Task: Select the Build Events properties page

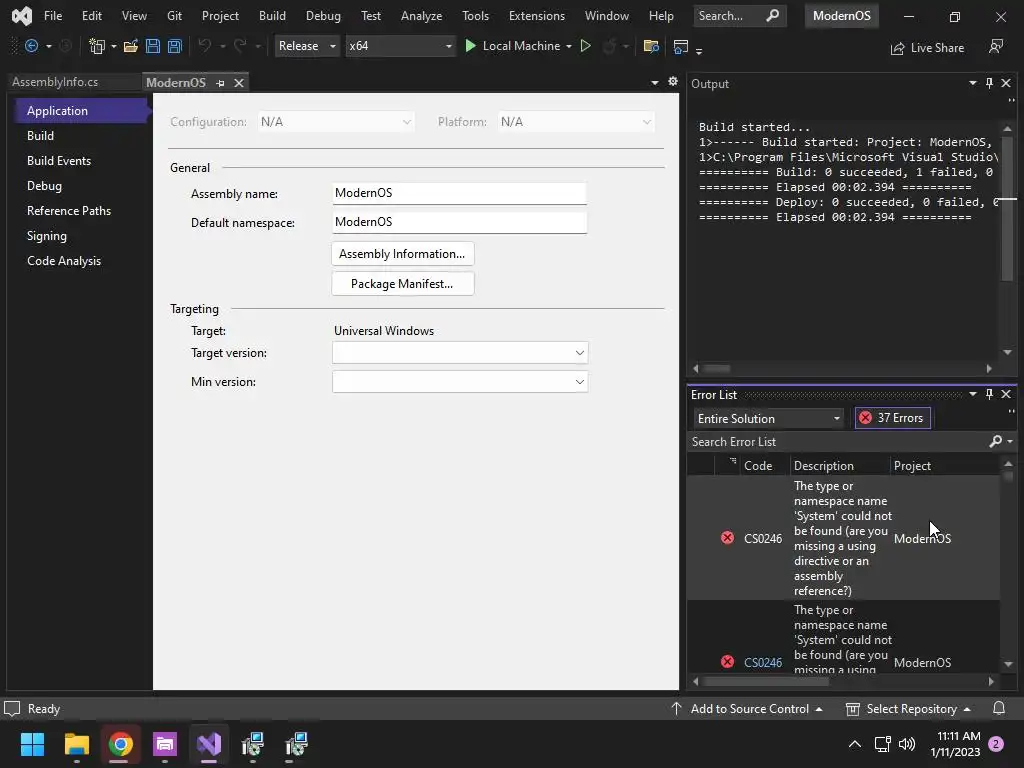Action: pos(59,161)
